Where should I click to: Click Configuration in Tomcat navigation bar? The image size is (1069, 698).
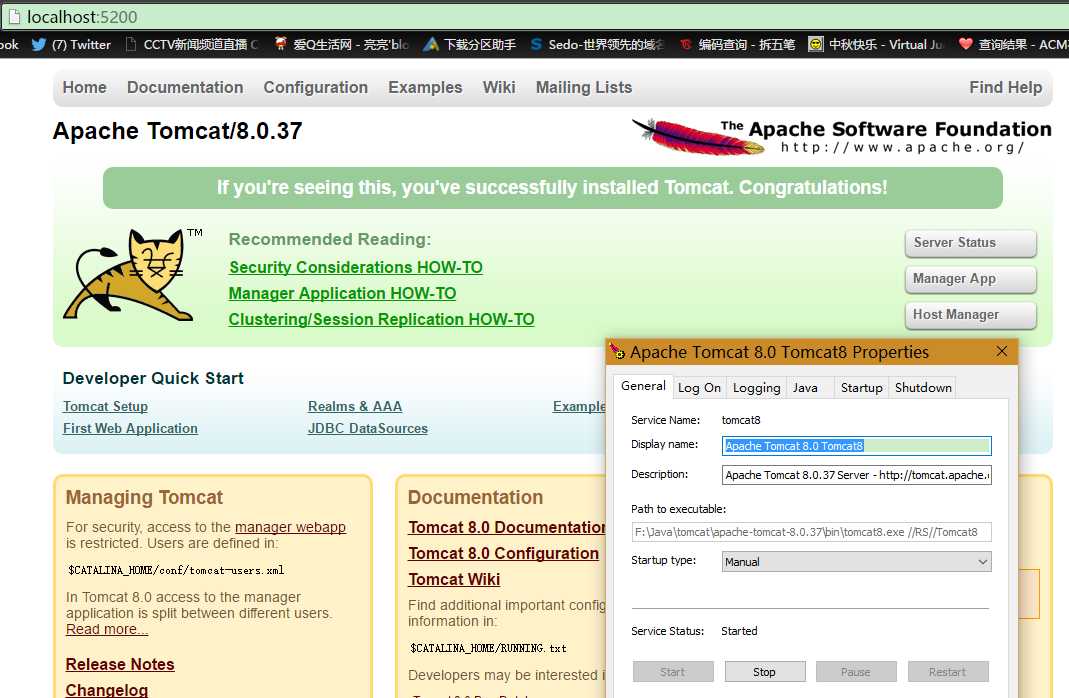316,87
